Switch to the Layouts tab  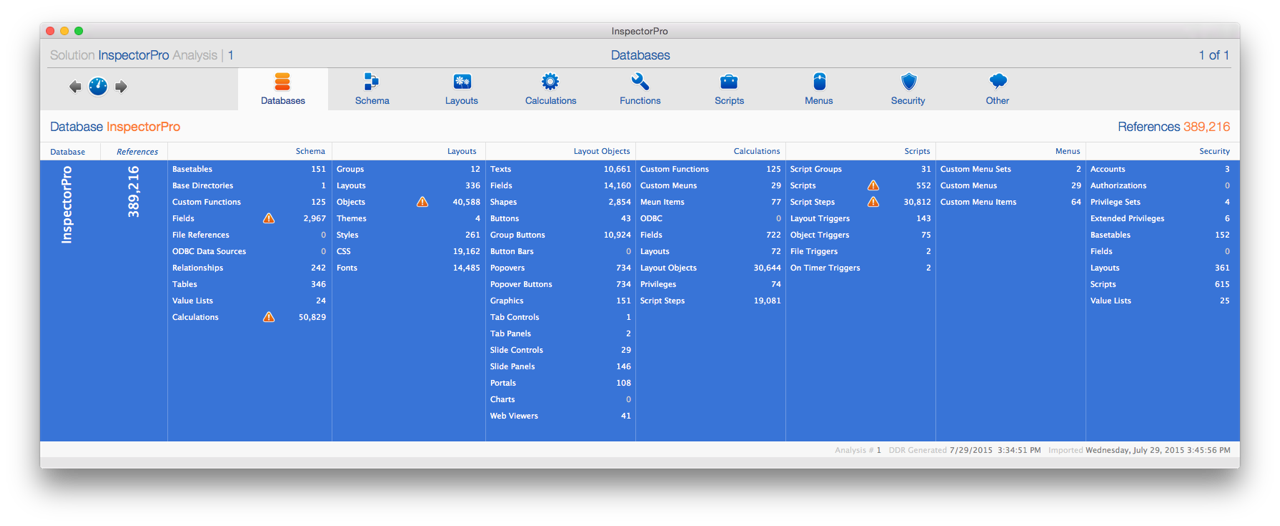click(461, 89)
